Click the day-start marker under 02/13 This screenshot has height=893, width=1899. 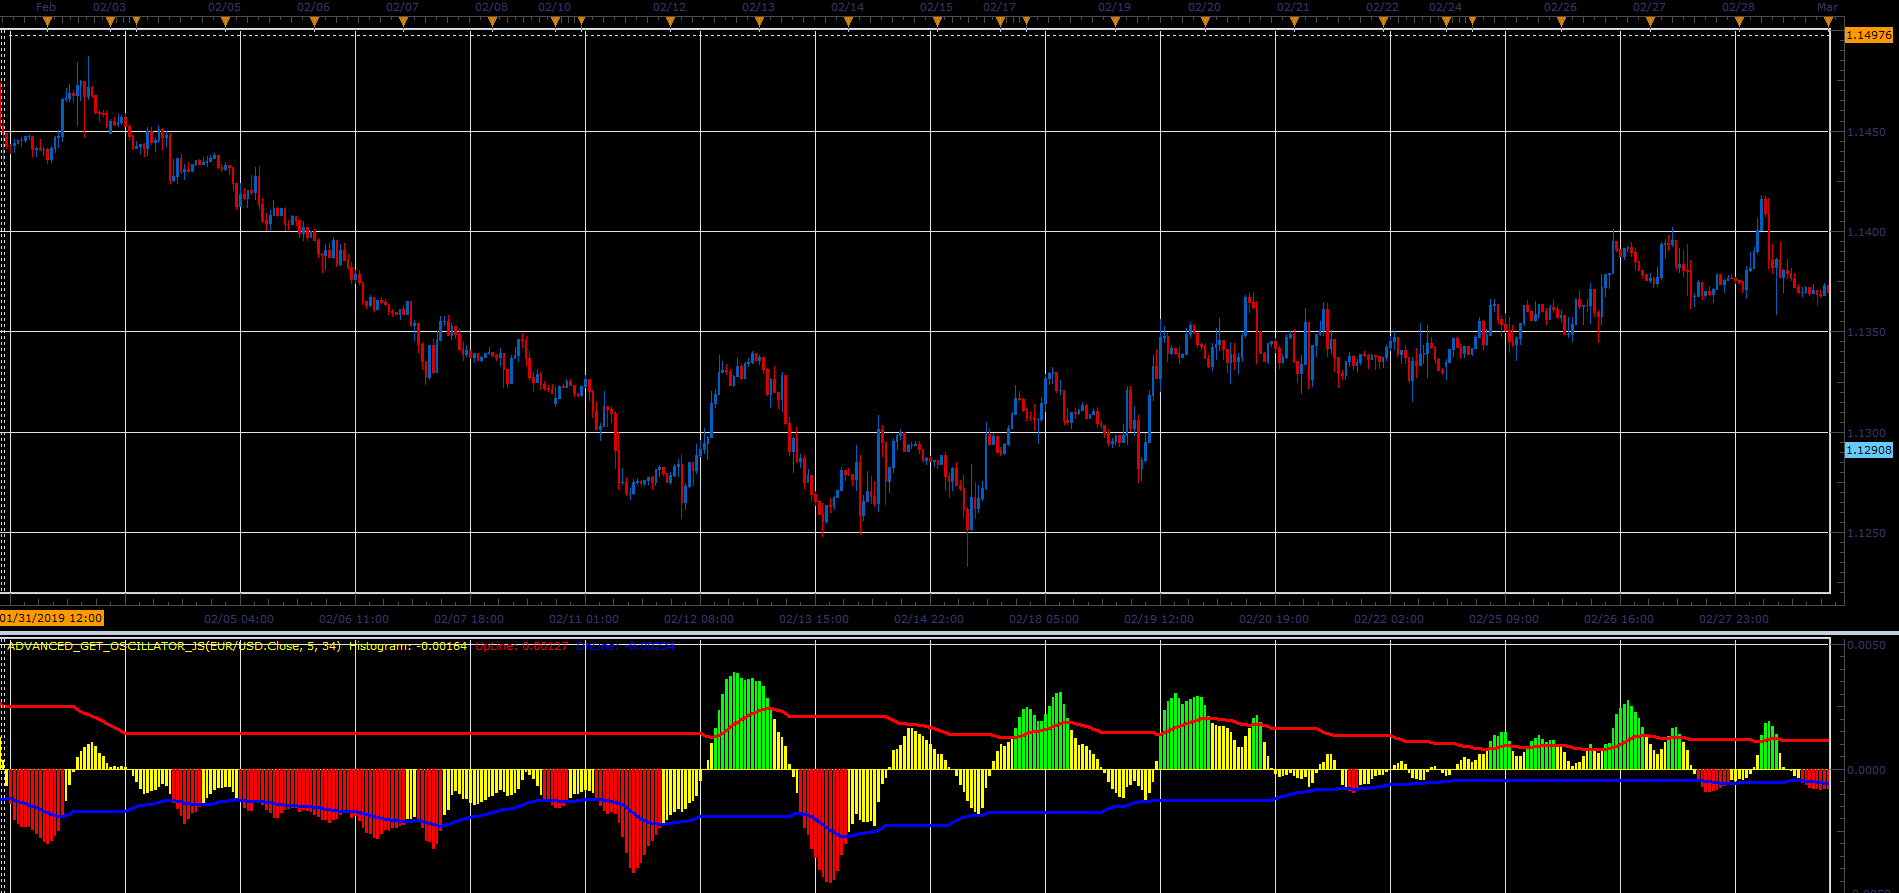(x=759, y=21)
